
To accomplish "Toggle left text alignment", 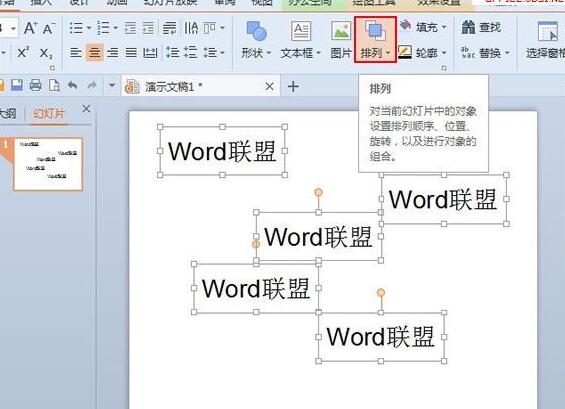I will pos(76,53).
